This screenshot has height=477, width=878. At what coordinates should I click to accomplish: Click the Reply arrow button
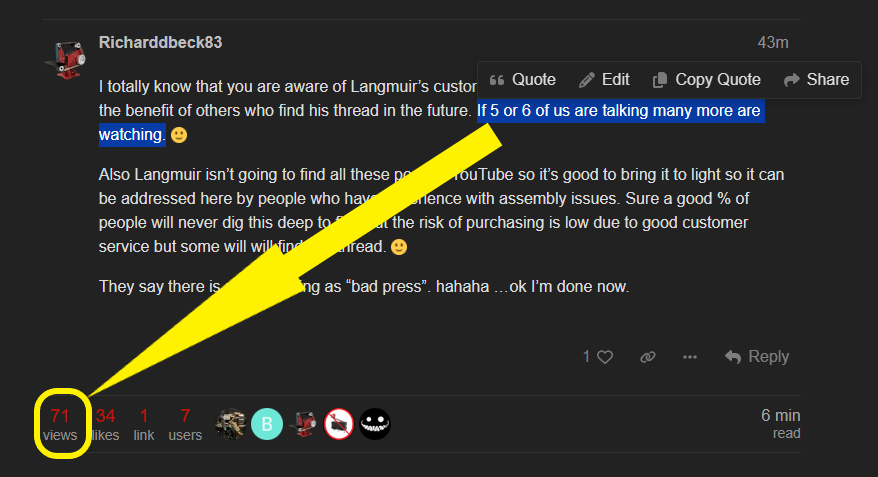[x=756, y=357]
